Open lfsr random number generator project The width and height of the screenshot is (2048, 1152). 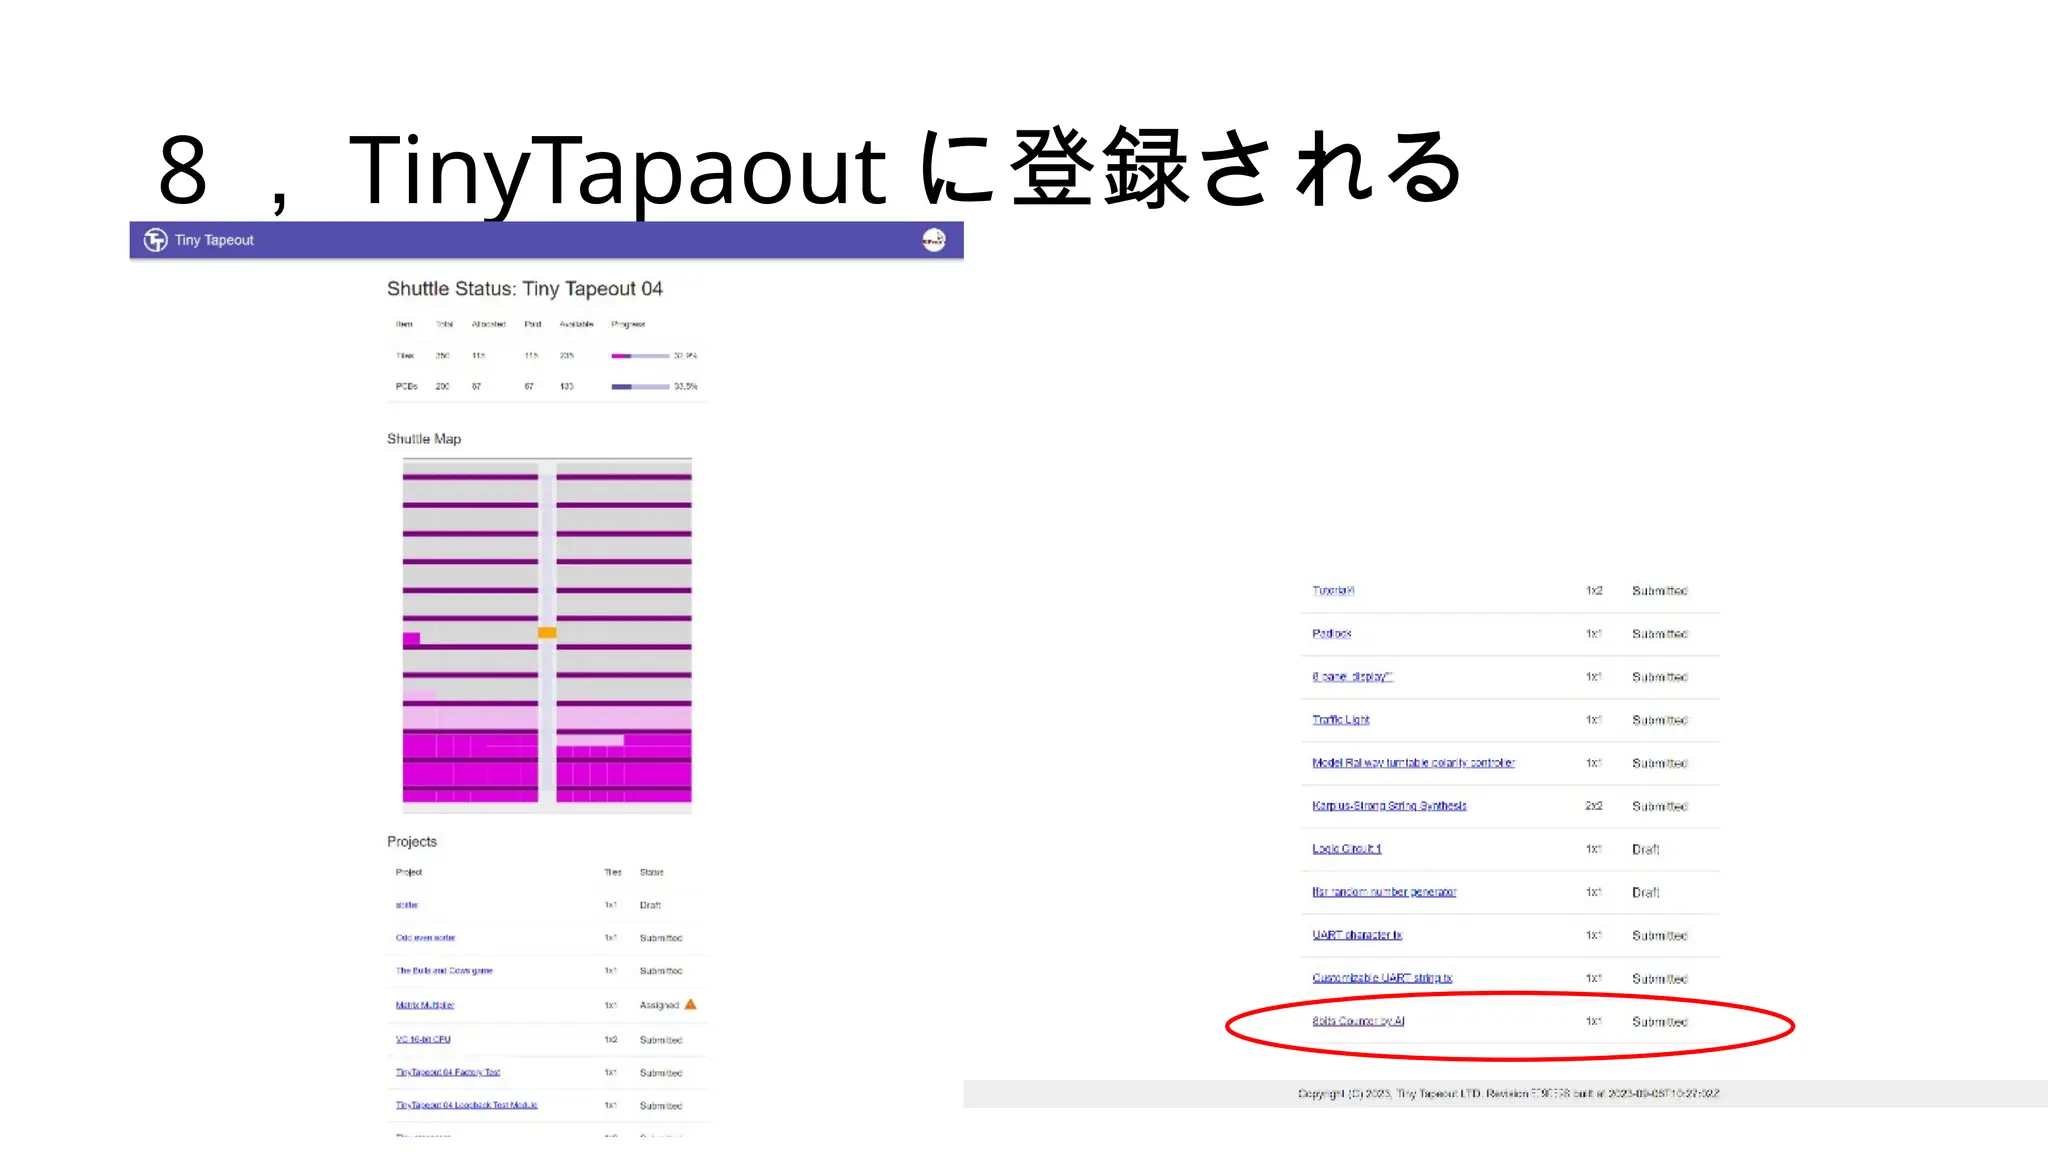pos(1384,892)
